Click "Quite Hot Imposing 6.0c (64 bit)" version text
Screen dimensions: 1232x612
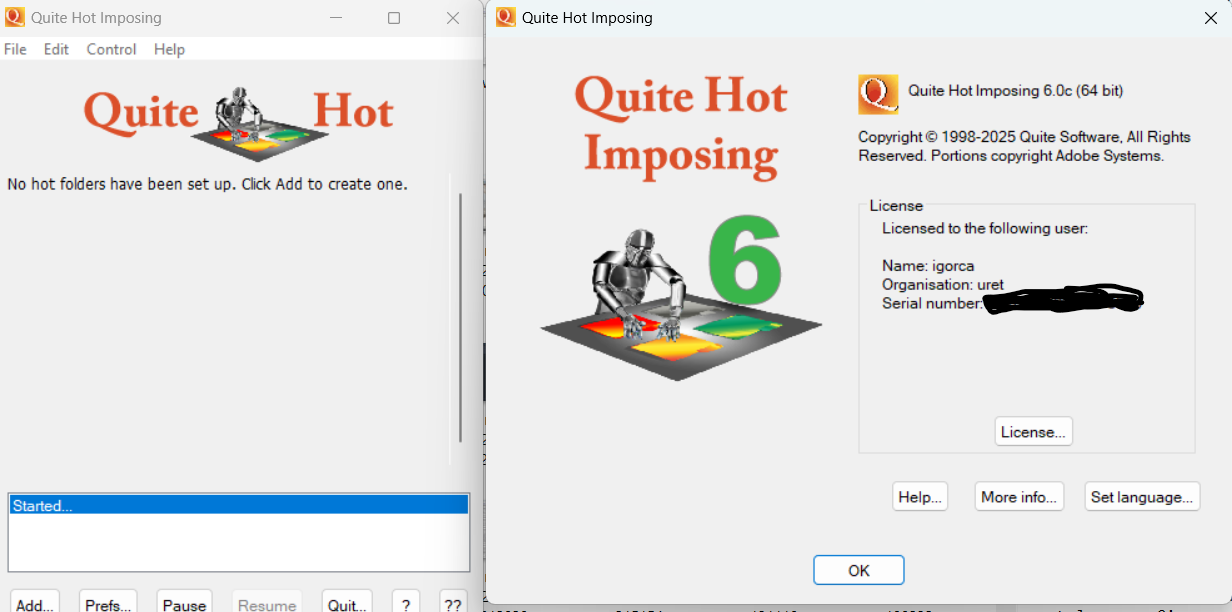point(1015,91)
